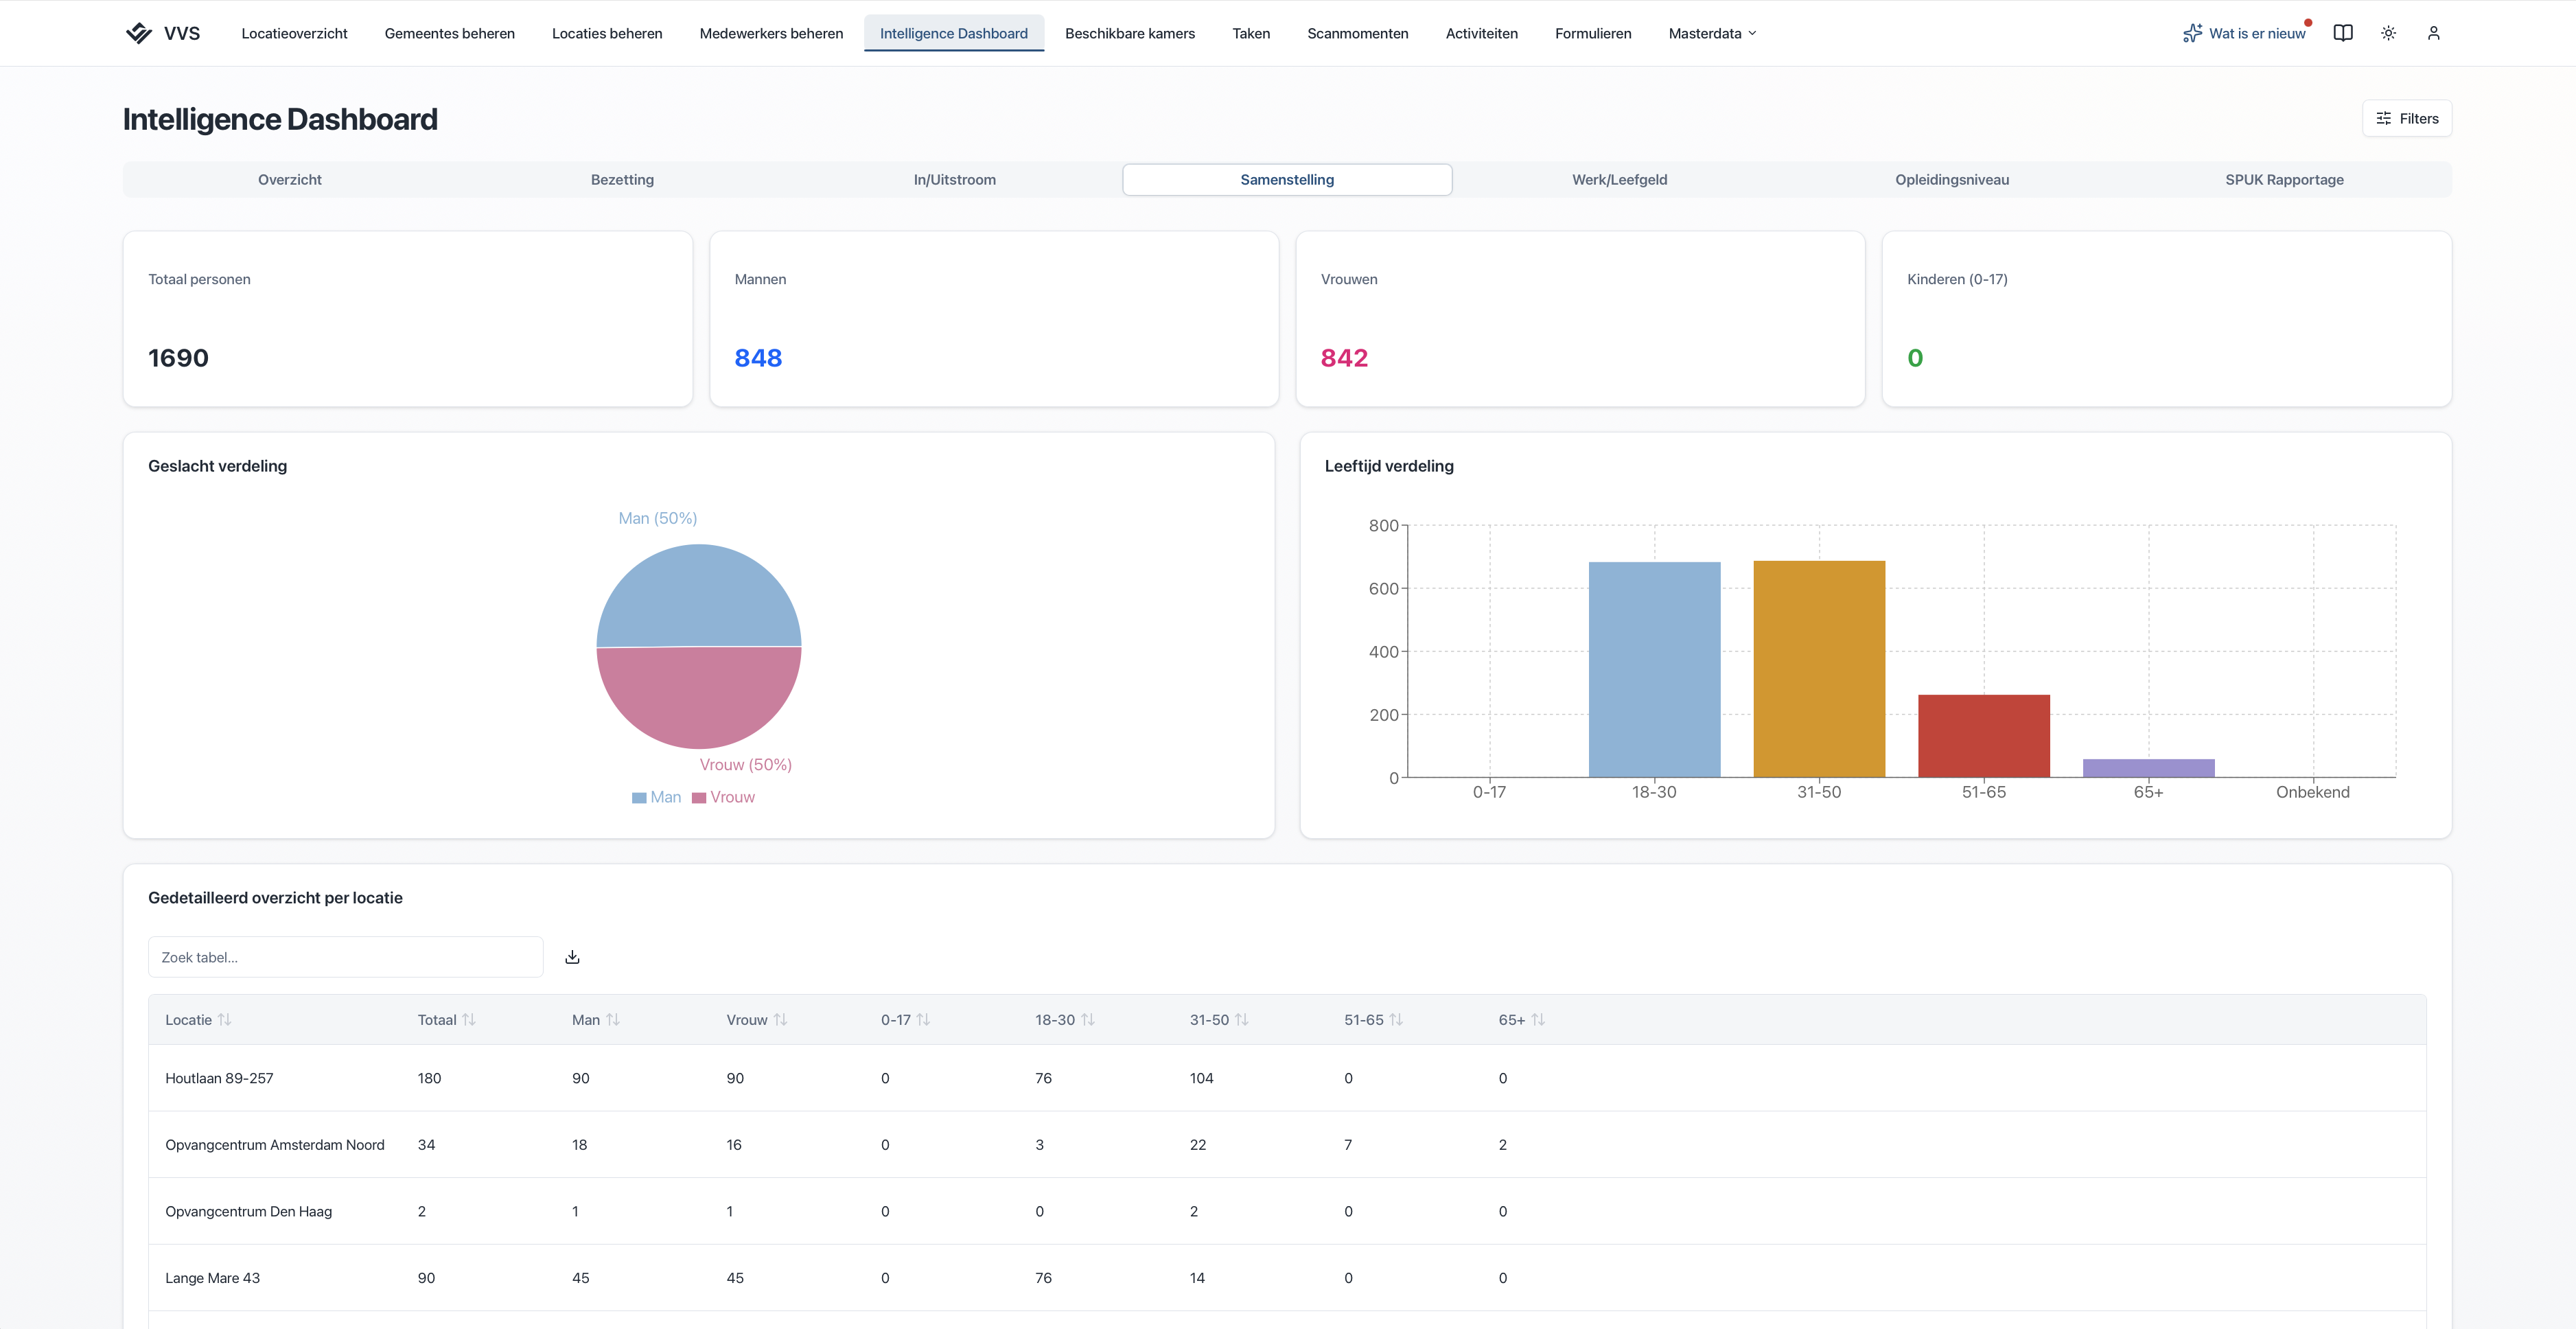Toggle the light/dark theme sun icon

pos(2388,33)
